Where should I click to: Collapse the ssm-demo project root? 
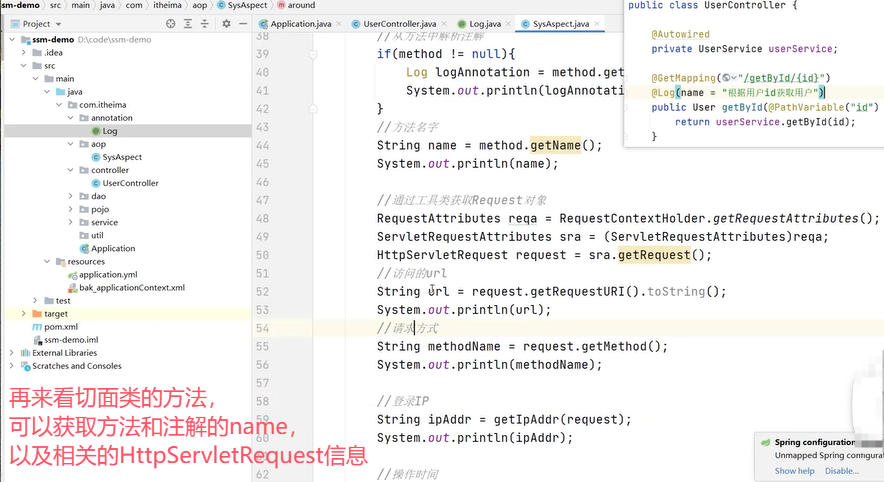(12, 39)
